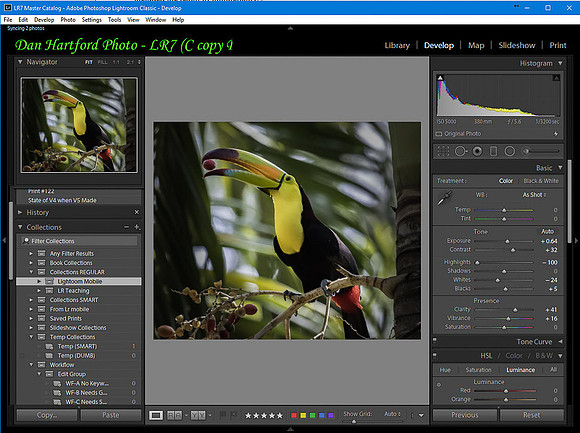The image size is (580, 433).
Task: Open the WB As Shot dropdown
Action: click(534, 195)
